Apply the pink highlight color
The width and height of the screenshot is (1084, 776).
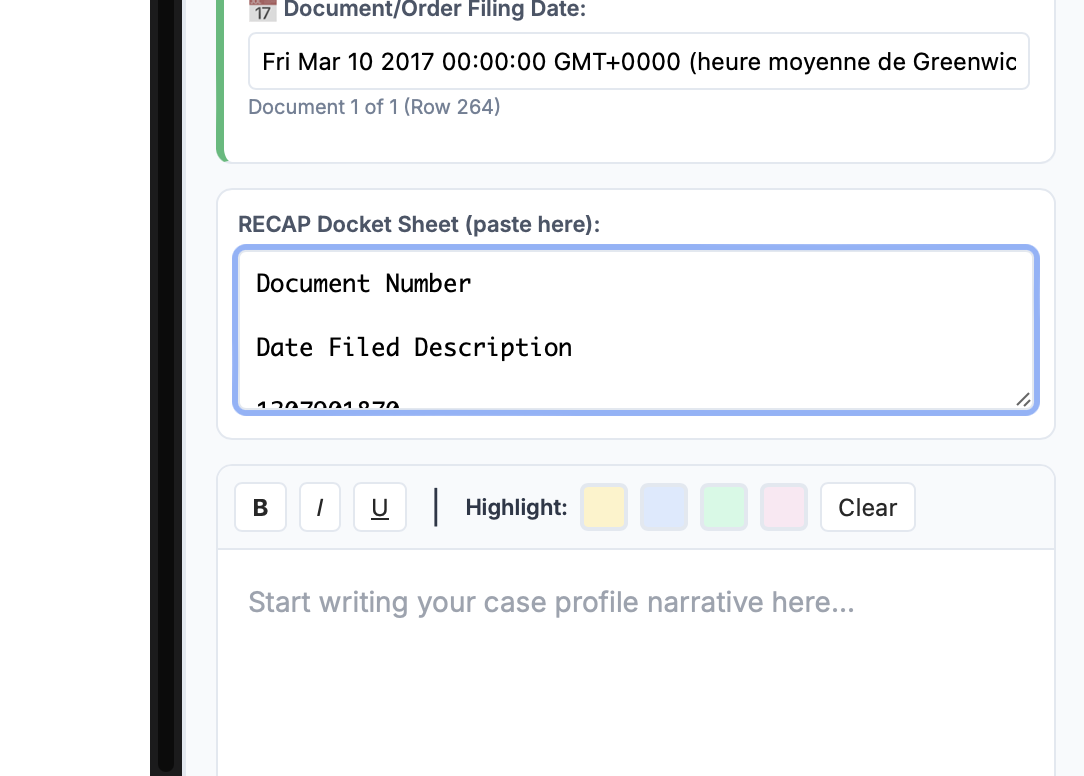[x=784, y=507]
